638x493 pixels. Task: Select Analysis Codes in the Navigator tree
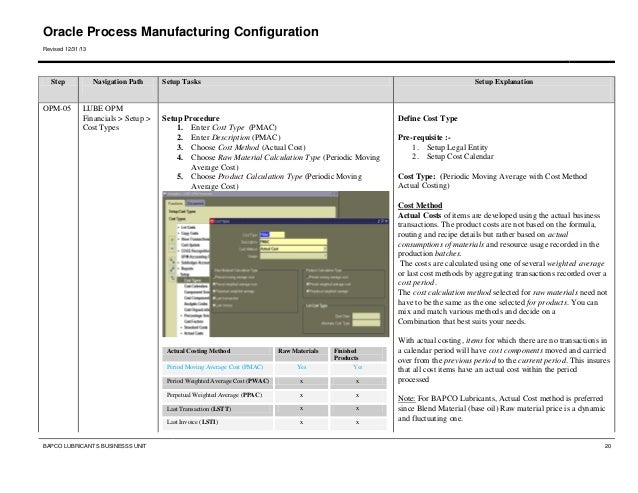pos(196,304)
